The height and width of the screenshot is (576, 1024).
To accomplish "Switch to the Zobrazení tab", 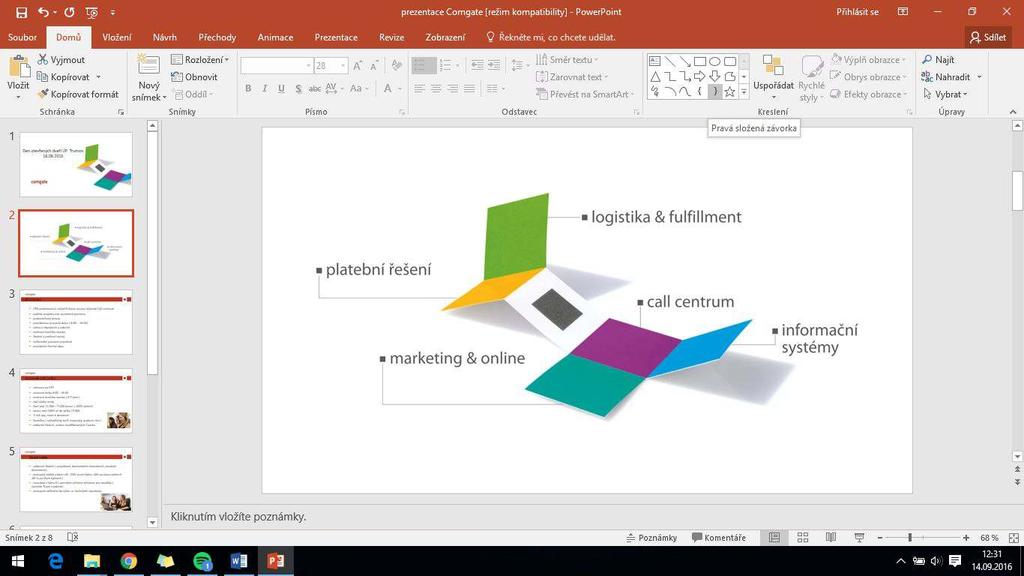I will pos(445,37).
